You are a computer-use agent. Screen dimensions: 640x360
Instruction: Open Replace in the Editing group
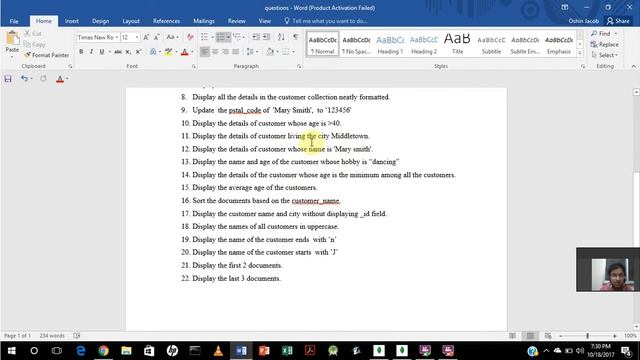click(604, 44)
